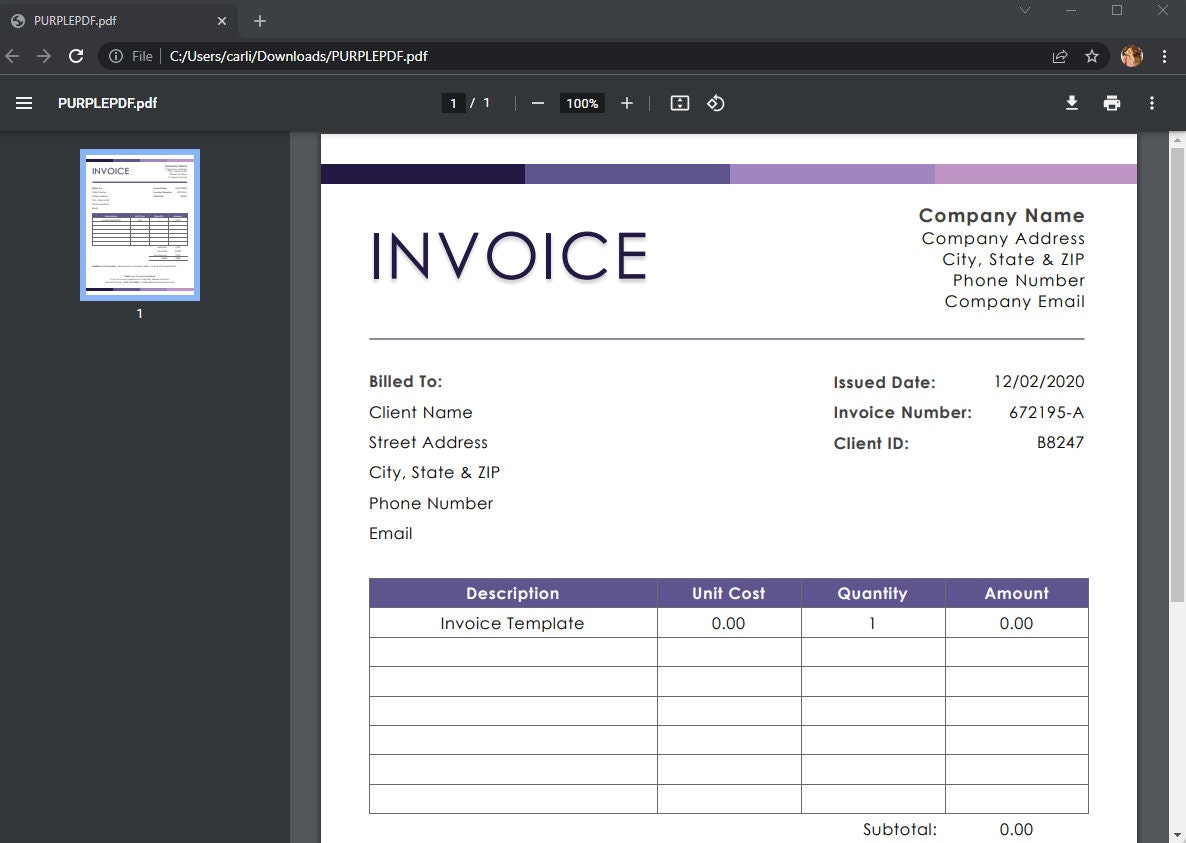The width and height of the screenshot is (1186, 843).
Task: Reload the current page
Action: click(76, 56)
